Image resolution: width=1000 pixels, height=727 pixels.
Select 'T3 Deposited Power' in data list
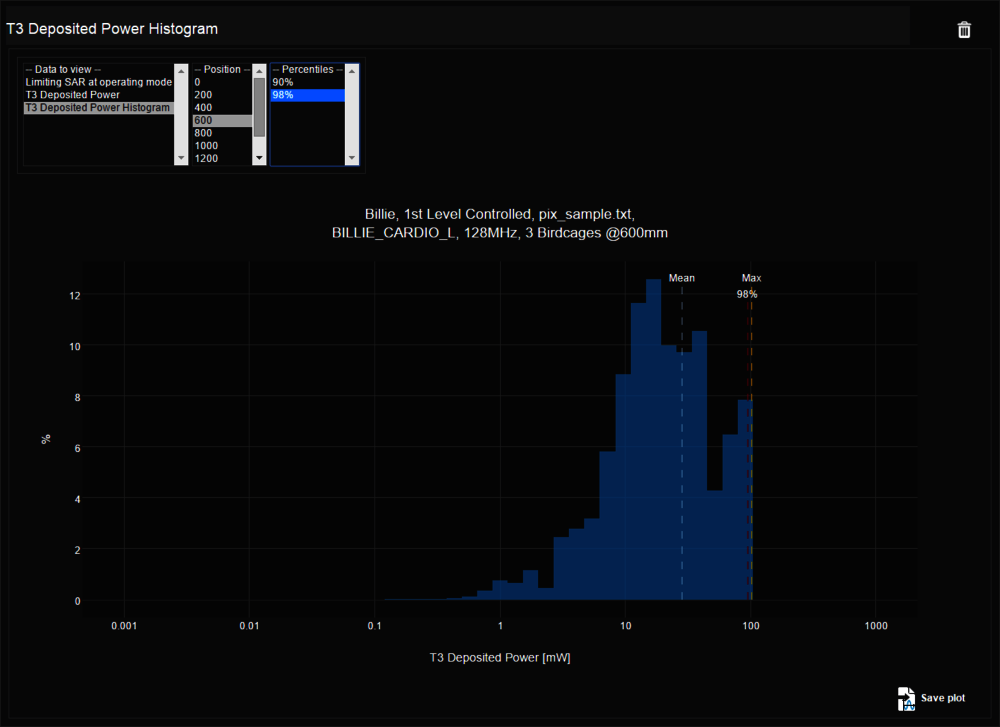(72, 95)
